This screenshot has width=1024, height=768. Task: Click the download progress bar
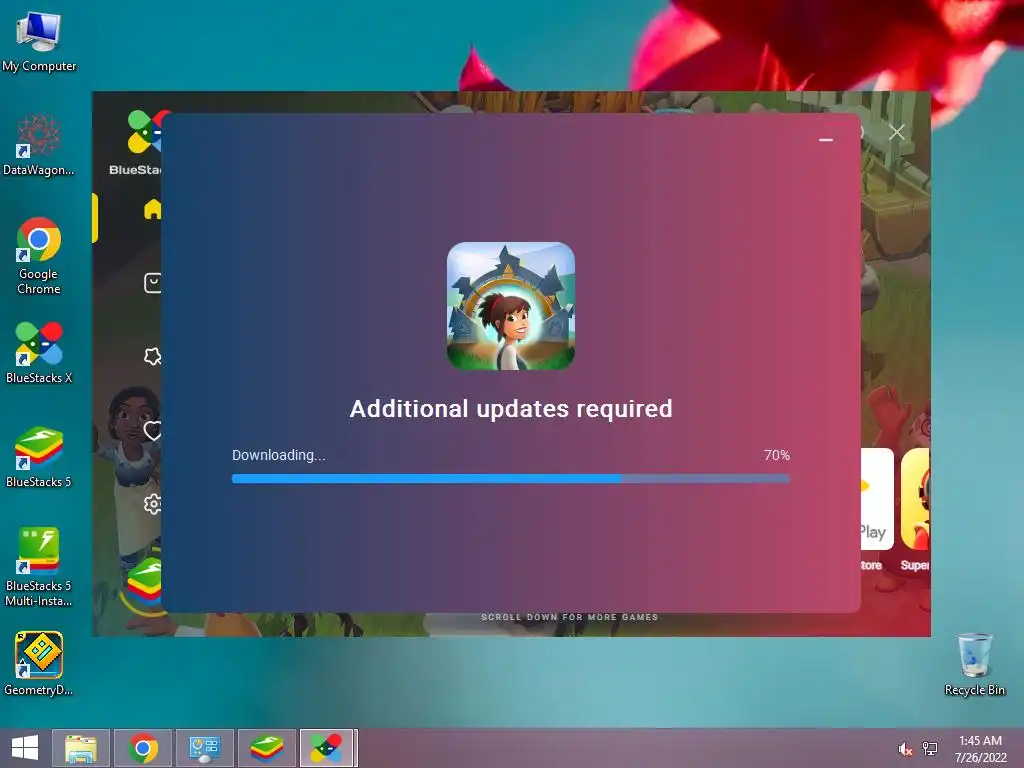pos(511,479)
